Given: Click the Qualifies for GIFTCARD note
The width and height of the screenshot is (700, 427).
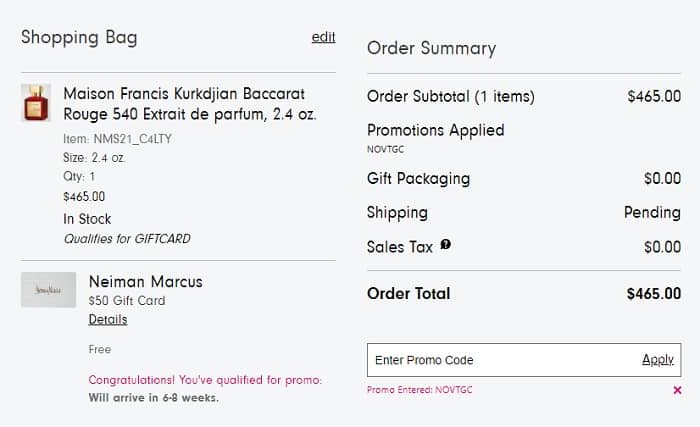Looking at the screenshot, I should click(x=127, y=239).
